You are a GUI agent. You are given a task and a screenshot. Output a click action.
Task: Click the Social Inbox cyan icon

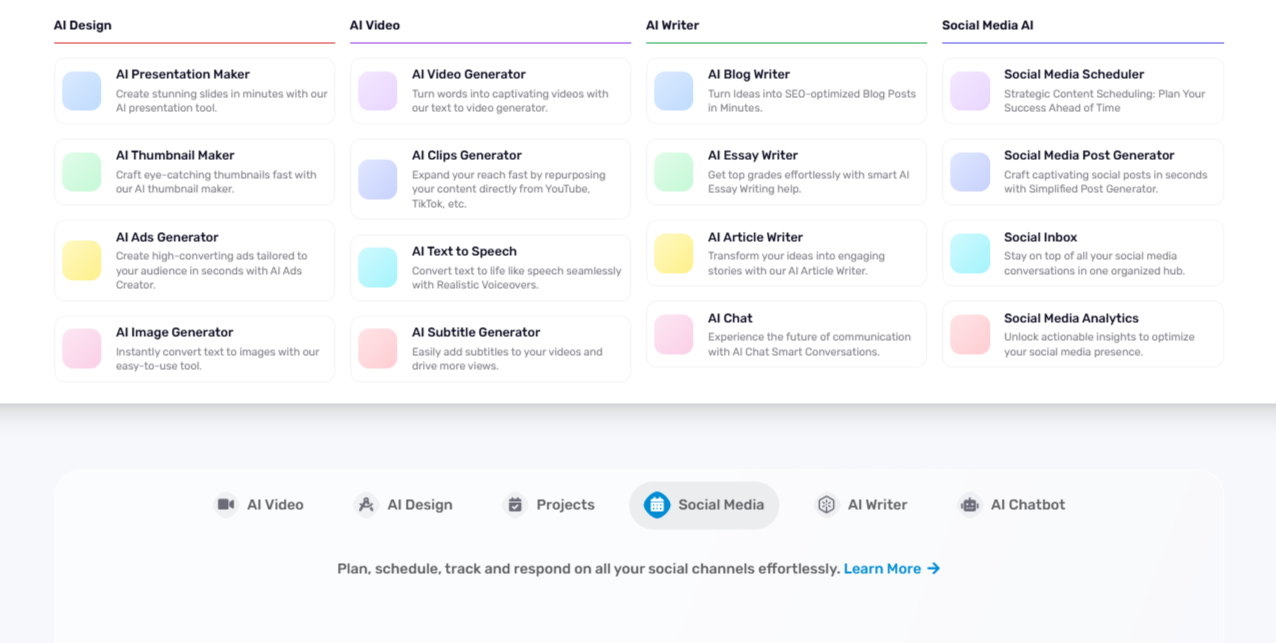[x=970, y=253]
